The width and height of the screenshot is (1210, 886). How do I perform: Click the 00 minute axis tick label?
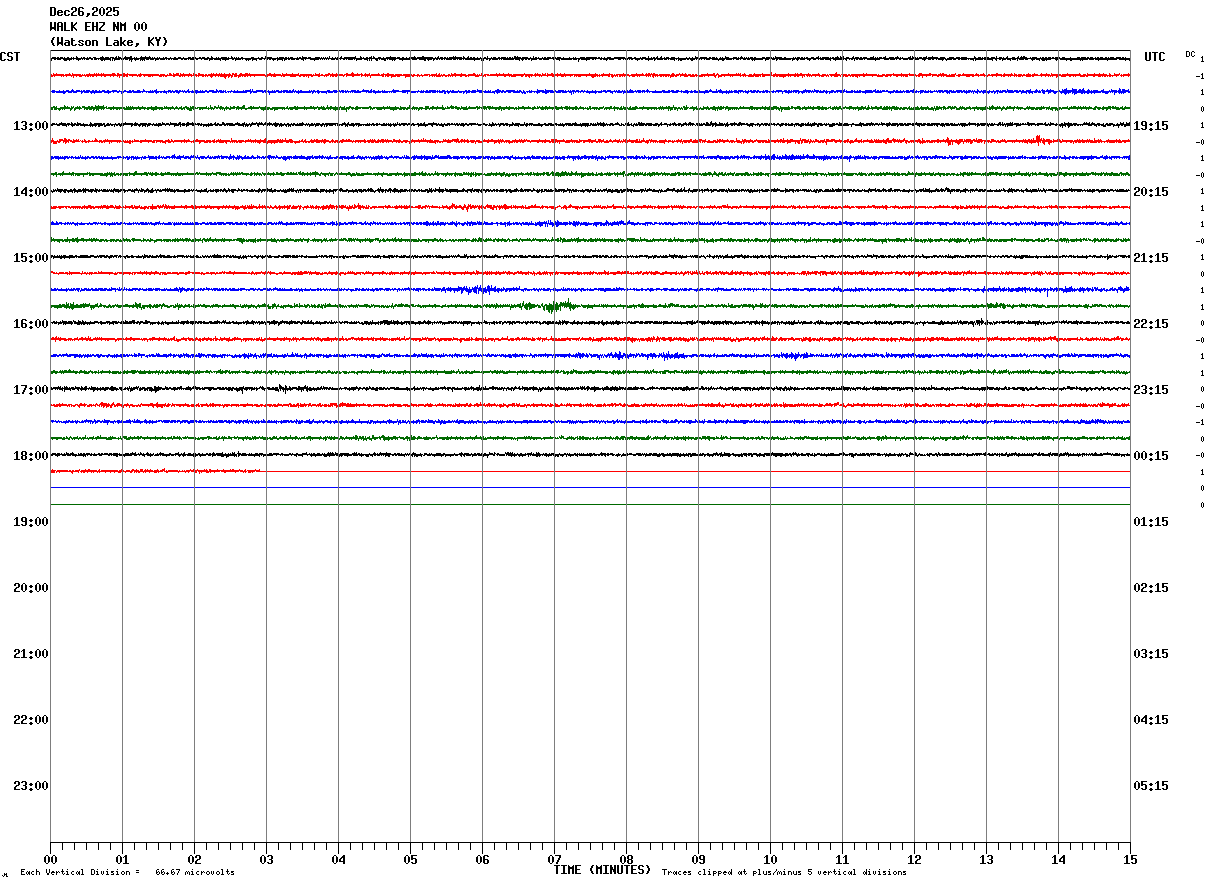pos(50,860)
